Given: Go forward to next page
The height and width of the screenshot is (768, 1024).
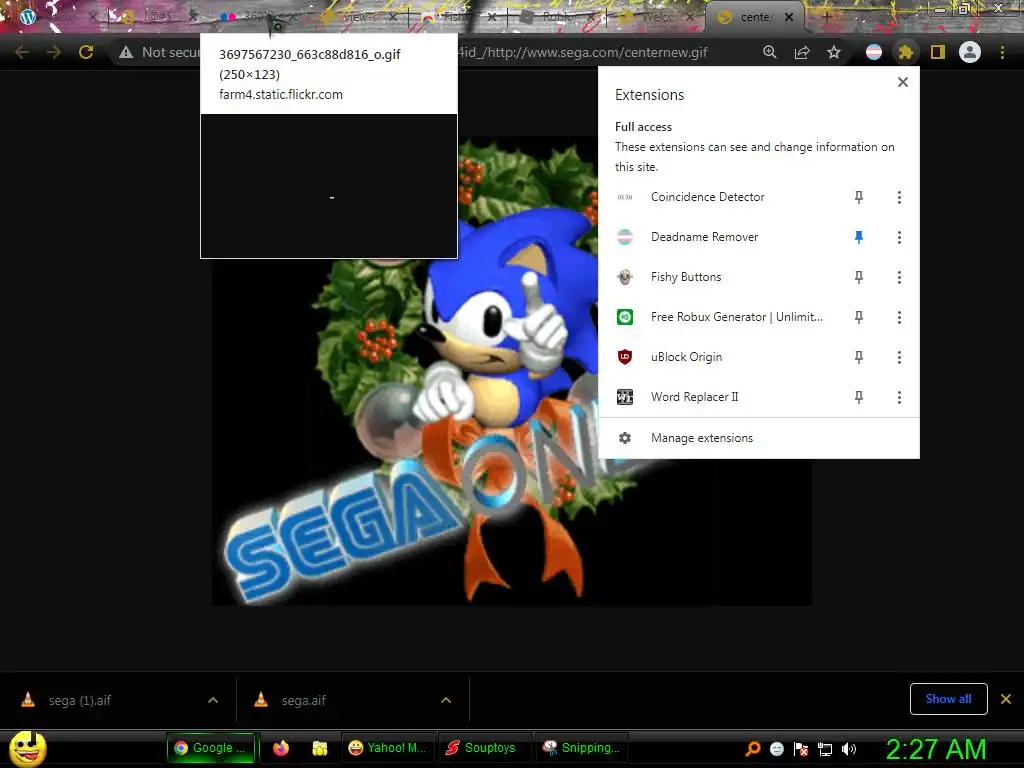Looking at the screenshot, I should pos(54,52).
